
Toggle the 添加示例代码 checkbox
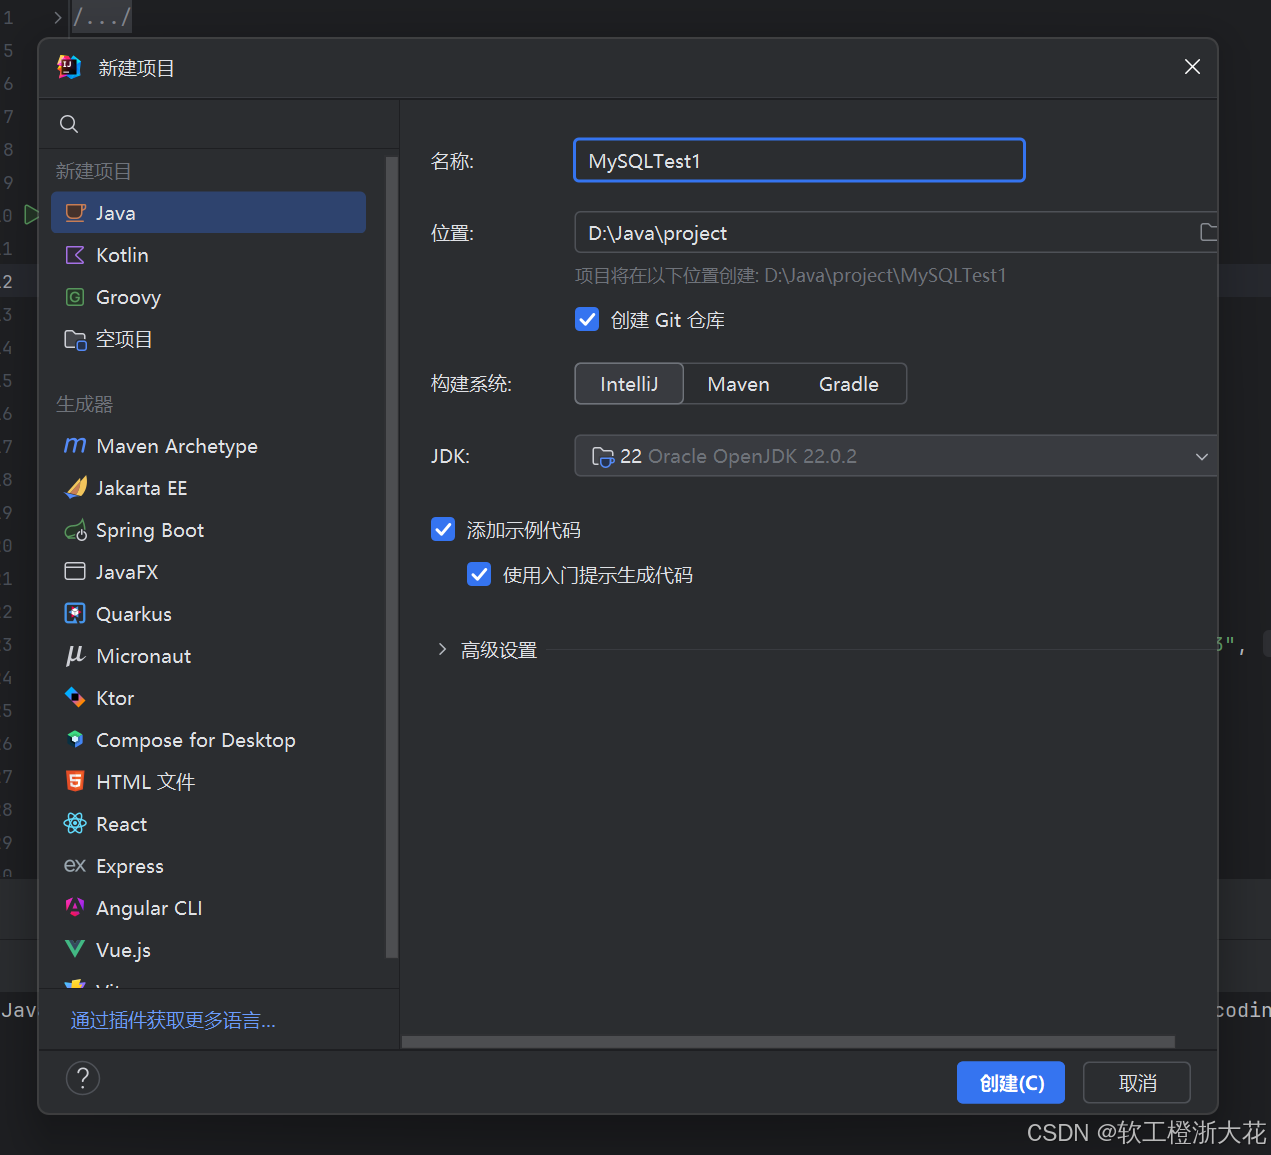pyautogui.click(x=443, y=529)
